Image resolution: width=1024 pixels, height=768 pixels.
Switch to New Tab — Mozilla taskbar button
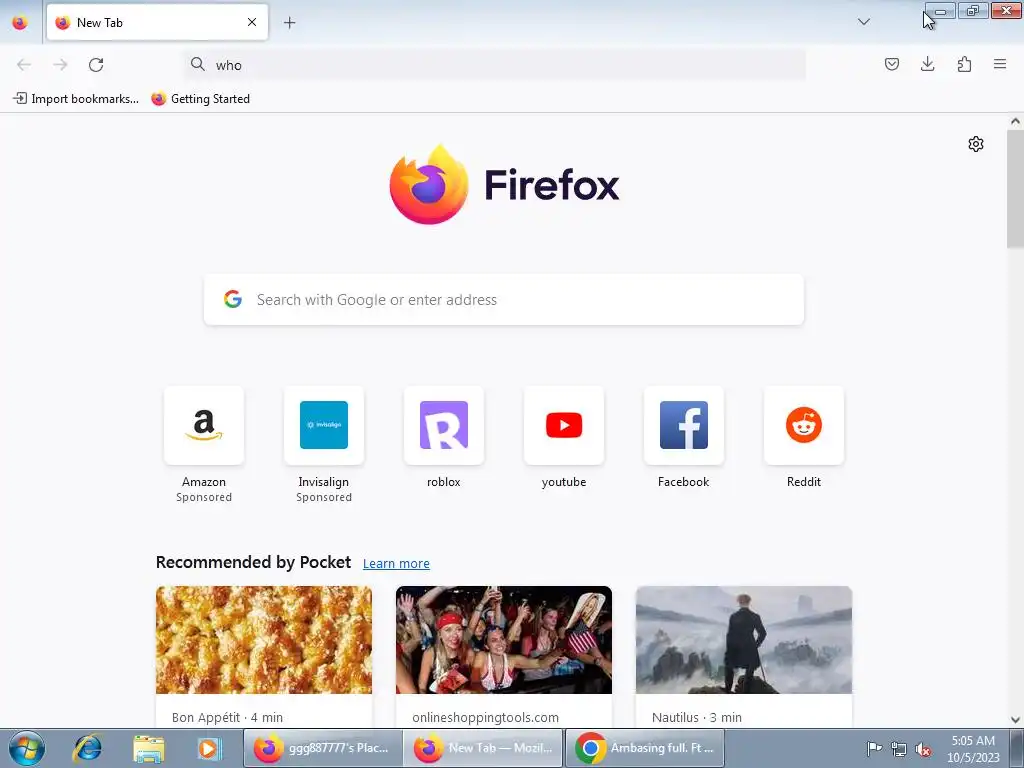483,748
